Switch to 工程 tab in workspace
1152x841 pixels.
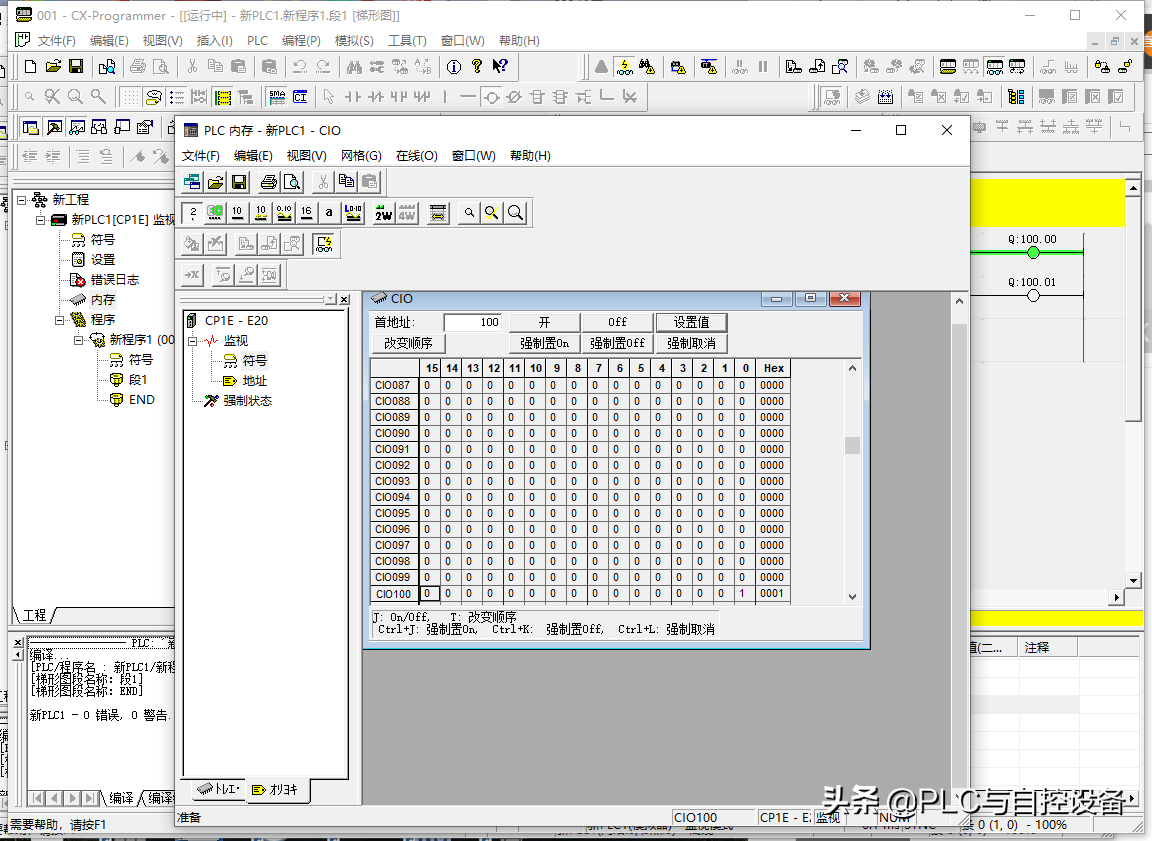click(x=34, y=616)
